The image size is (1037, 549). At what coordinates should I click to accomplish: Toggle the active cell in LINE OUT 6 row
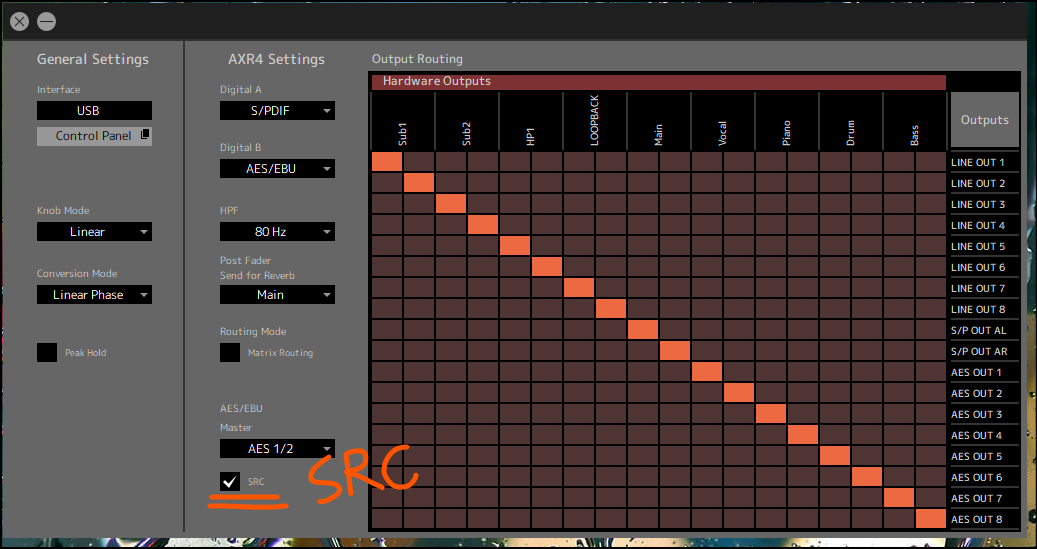[547, 267]
